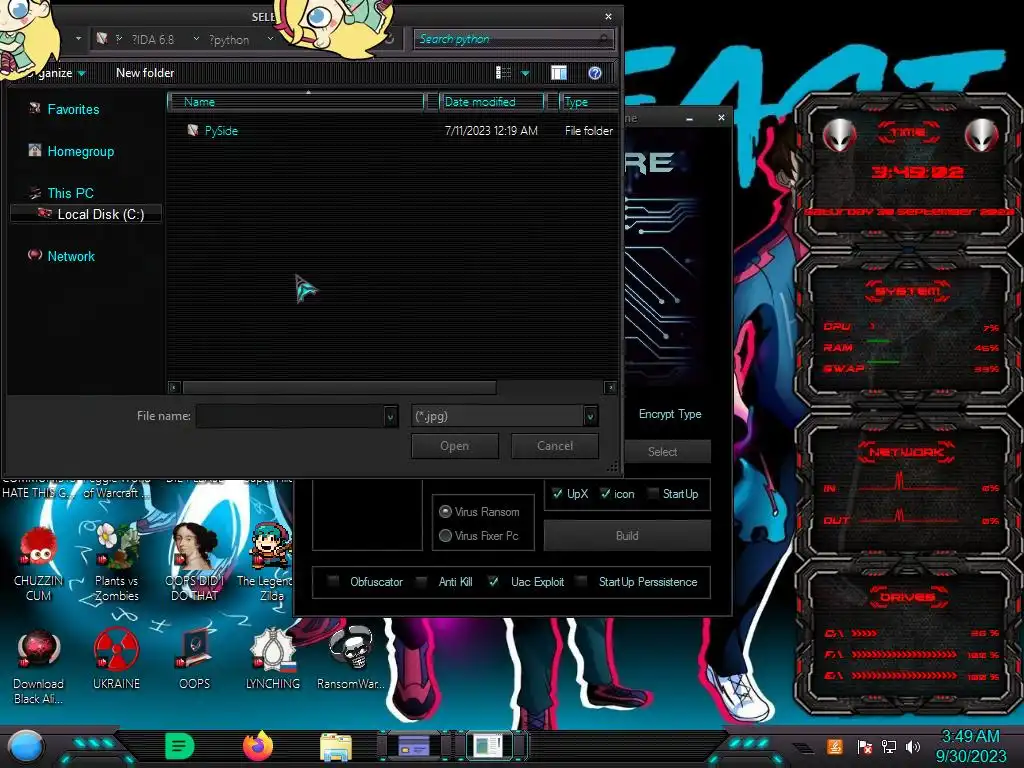The width and height of the screenshot is (1024, 768).
Task: Click the Search python field
Action: tap(514, 39)
